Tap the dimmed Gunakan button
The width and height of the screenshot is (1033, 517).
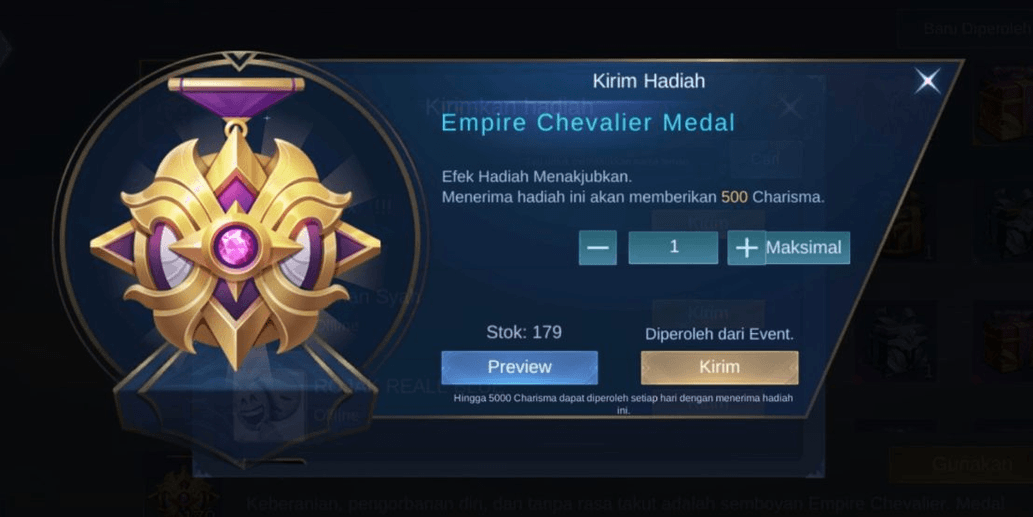pos(970,464)
